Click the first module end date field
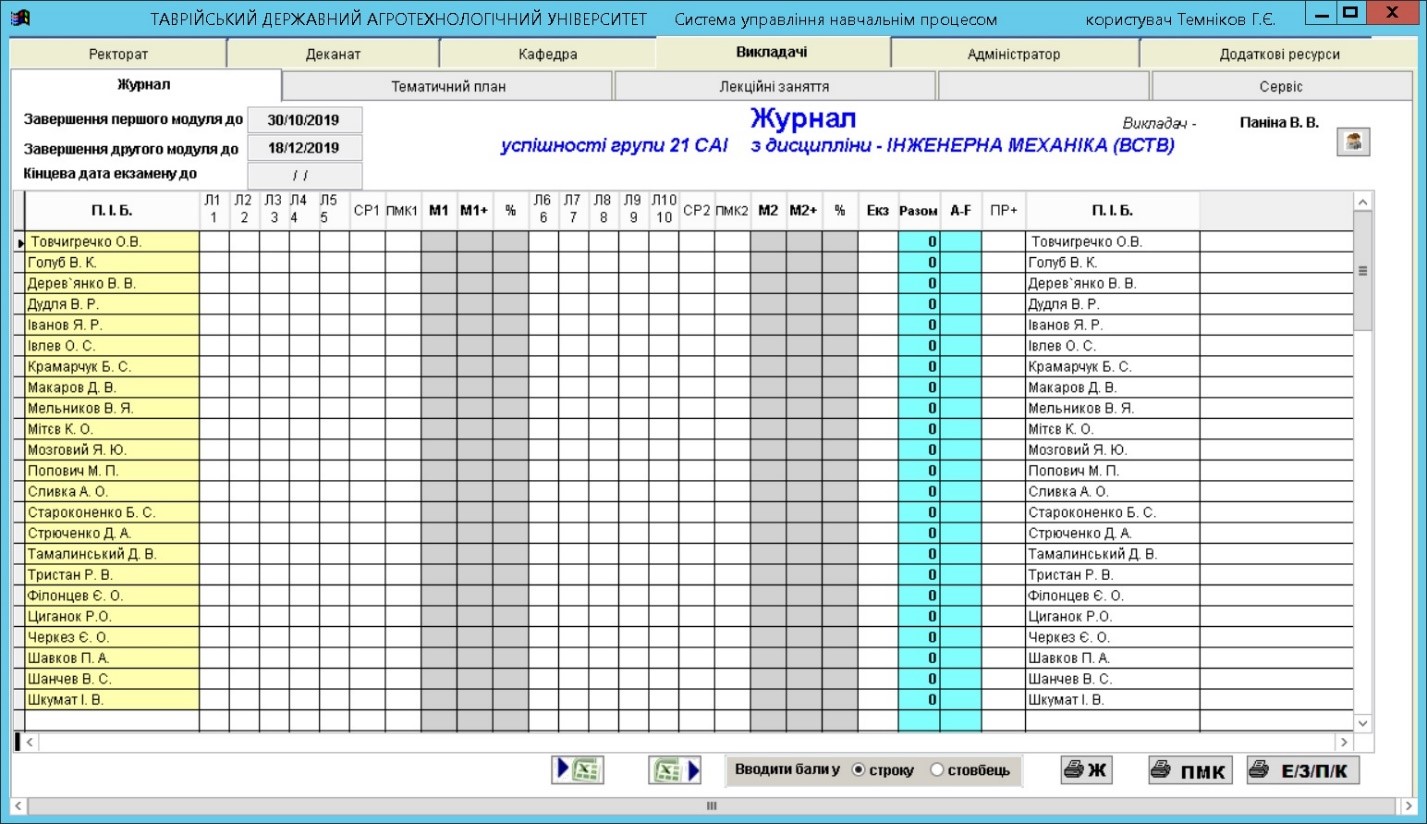 [x=304, y=120]
